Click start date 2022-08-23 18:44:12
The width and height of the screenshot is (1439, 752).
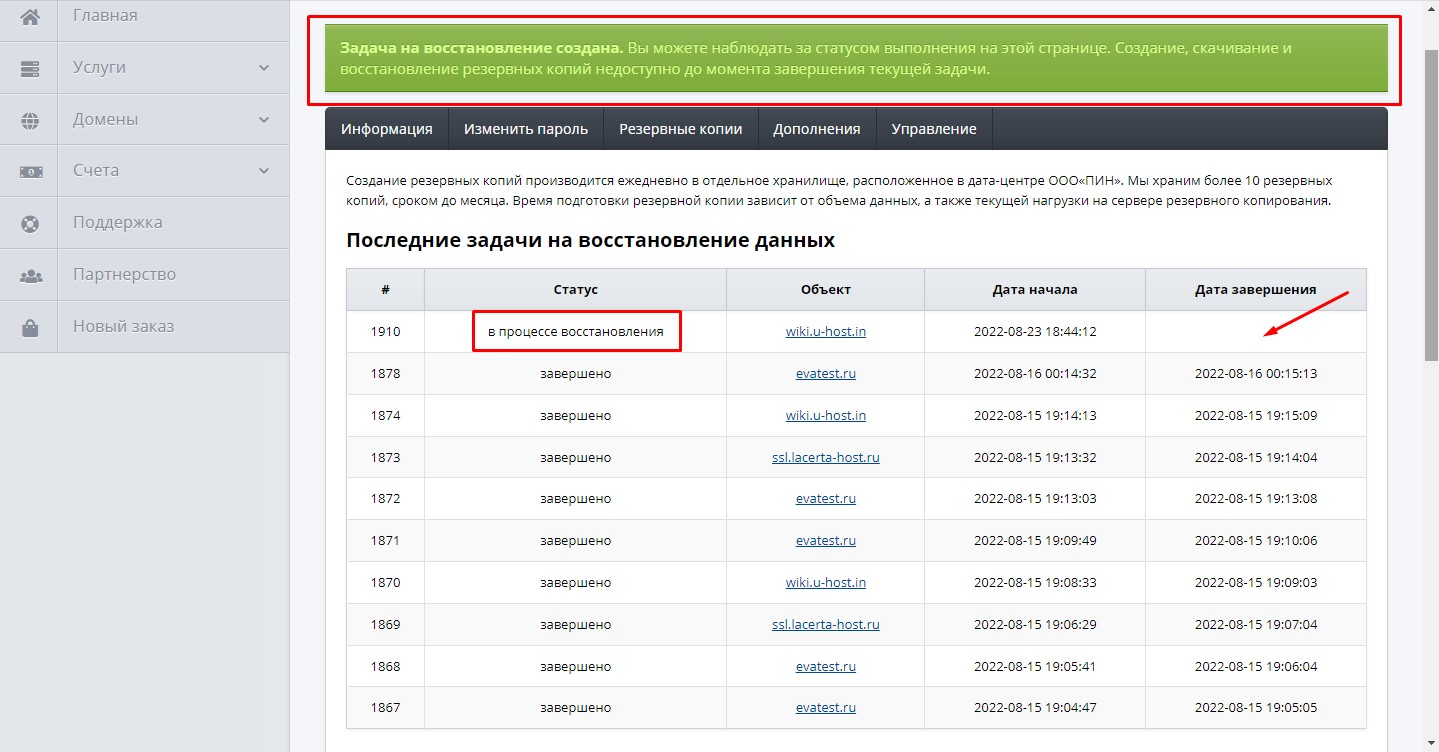pos(1035,332)
